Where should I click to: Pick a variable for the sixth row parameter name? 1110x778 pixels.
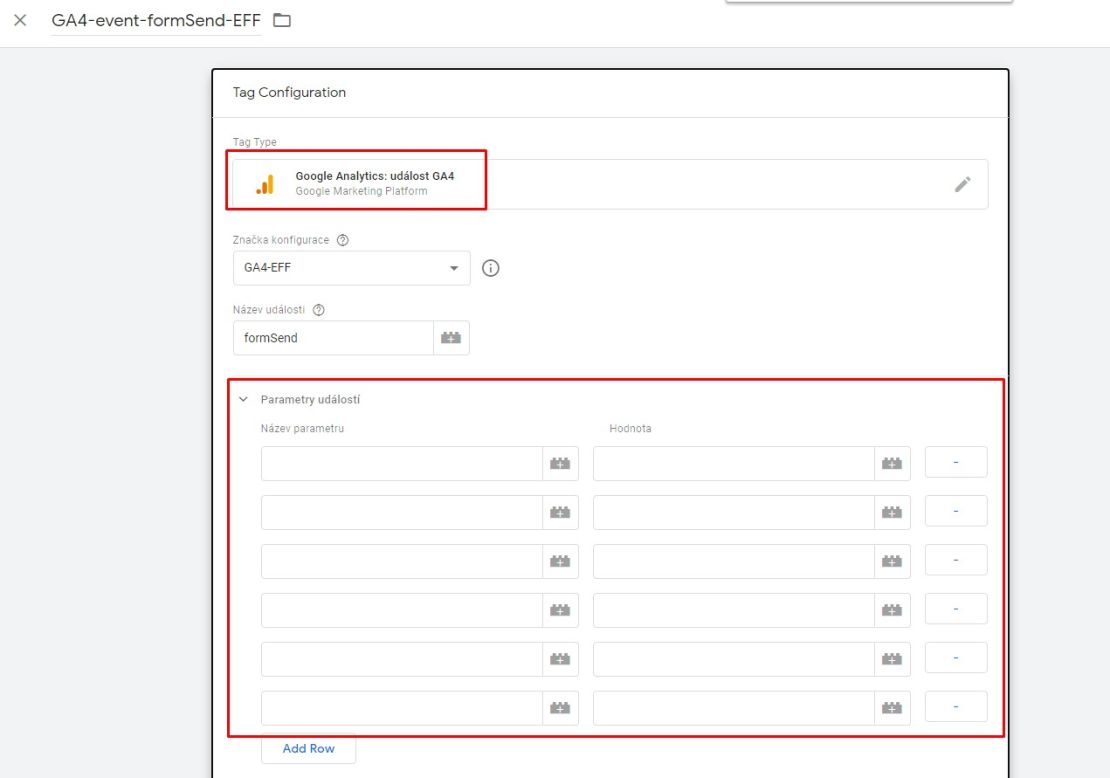click(560, 707)
